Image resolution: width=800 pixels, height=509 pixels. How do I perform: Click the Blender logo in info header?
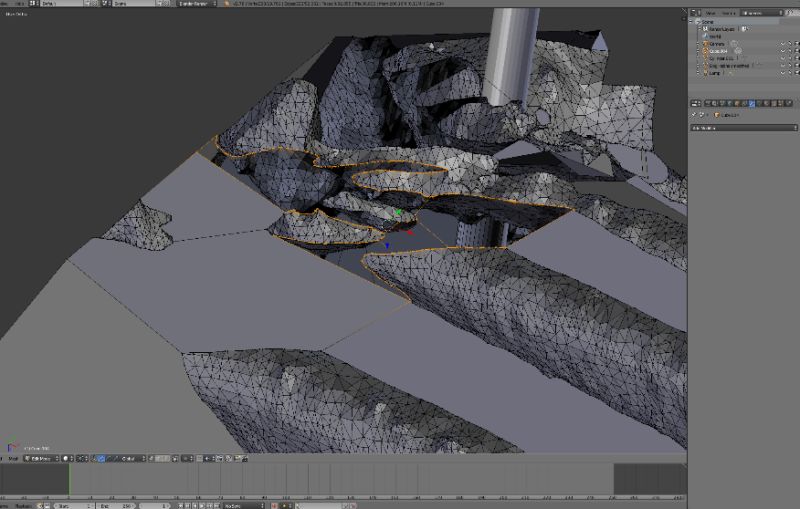click(227, 3)
